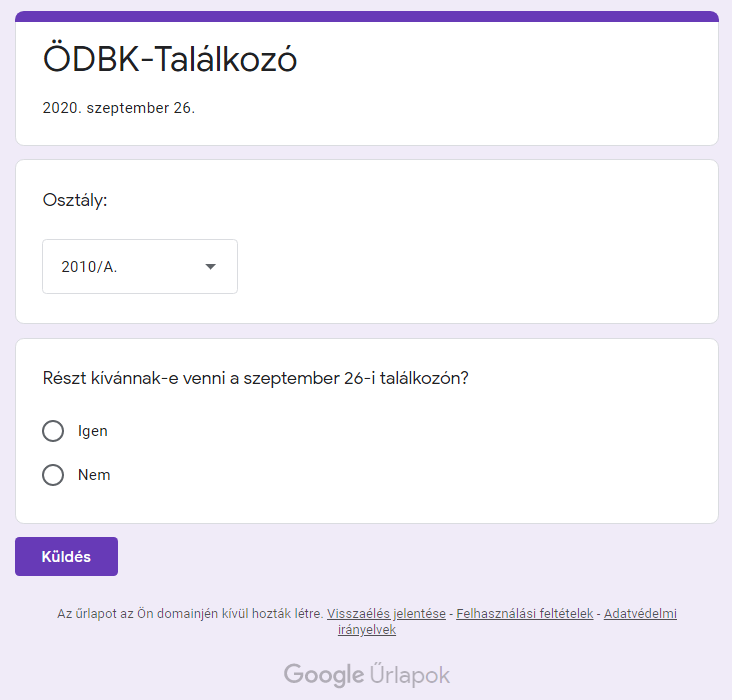Click the Űrlapok word in the footer logo
This screenshot has height=700, width=732.
click(x=410, y=675)
